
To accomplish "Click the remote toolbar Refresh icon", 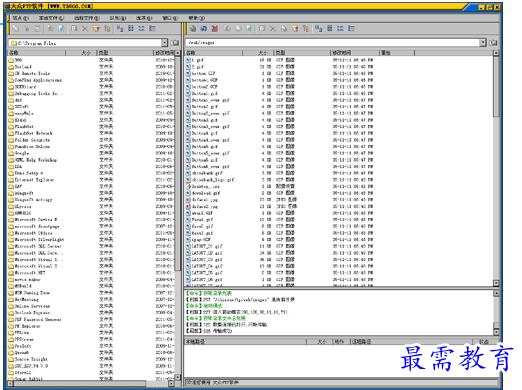I will tap(249, 29).
